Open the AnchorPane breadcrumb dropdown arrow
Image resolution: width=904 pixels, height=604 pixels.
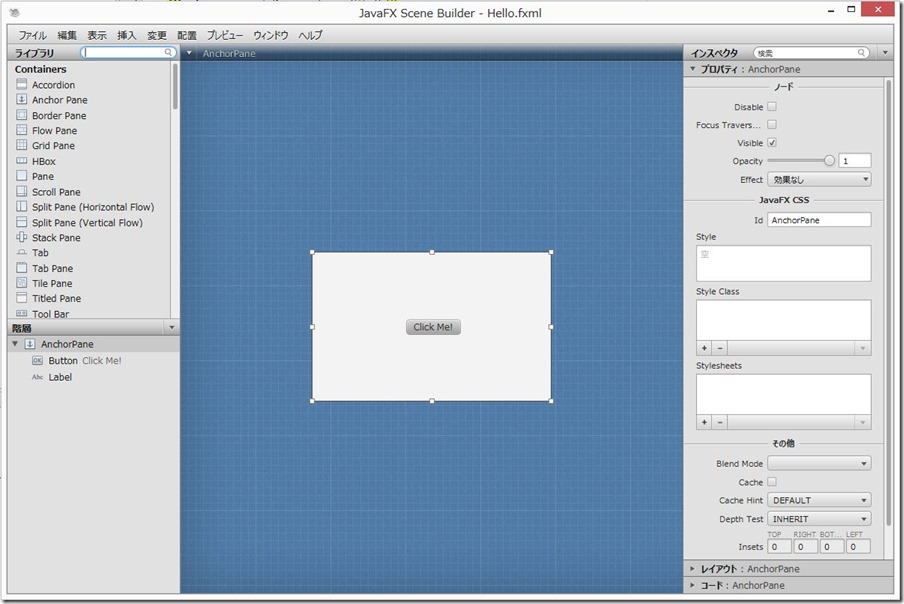[189, 53]
